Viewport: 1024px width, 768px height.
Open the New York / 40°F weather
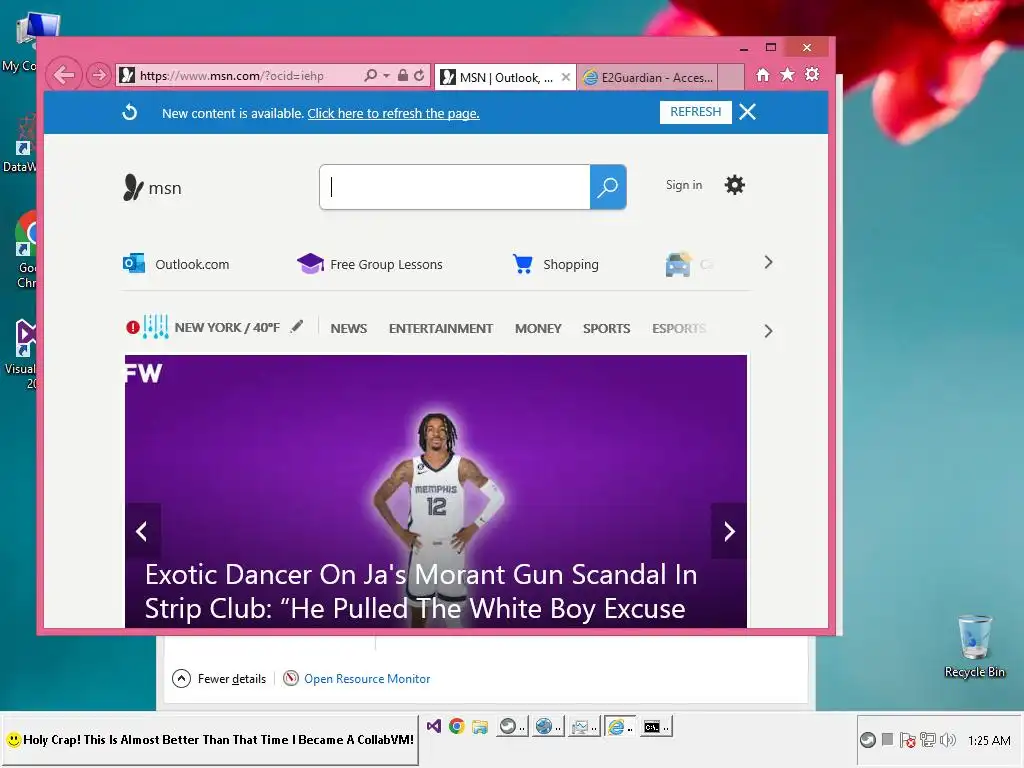227,327
